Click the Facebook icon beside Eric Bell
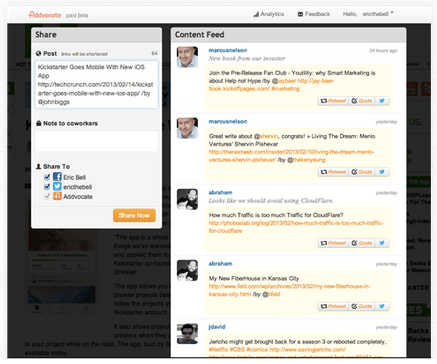 tap(57, 177)
